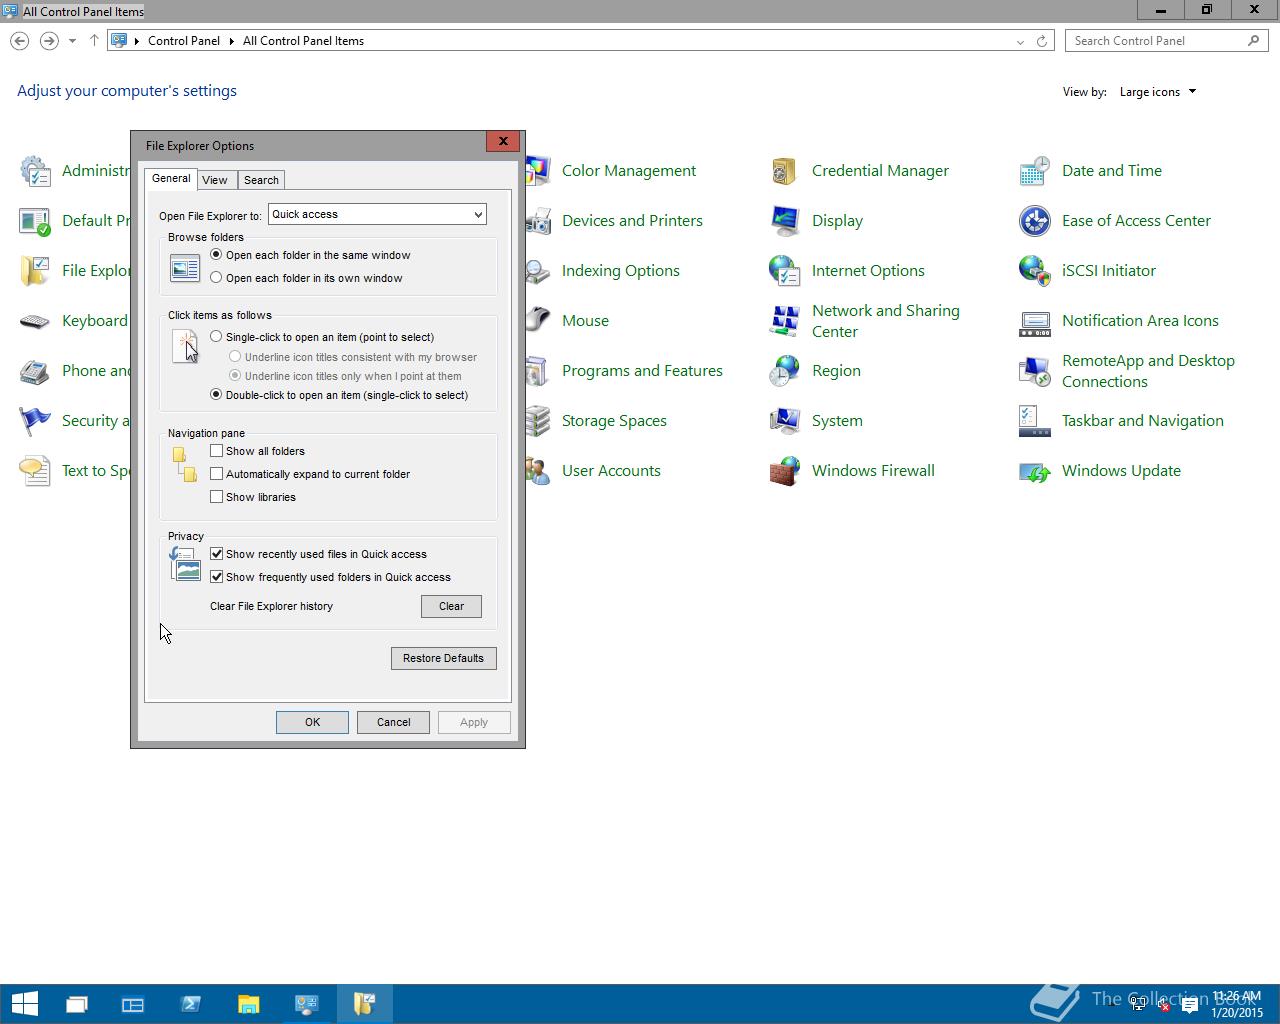Open the Internet Options icon
This screenshot has height=1024, width=1280.
783,271
